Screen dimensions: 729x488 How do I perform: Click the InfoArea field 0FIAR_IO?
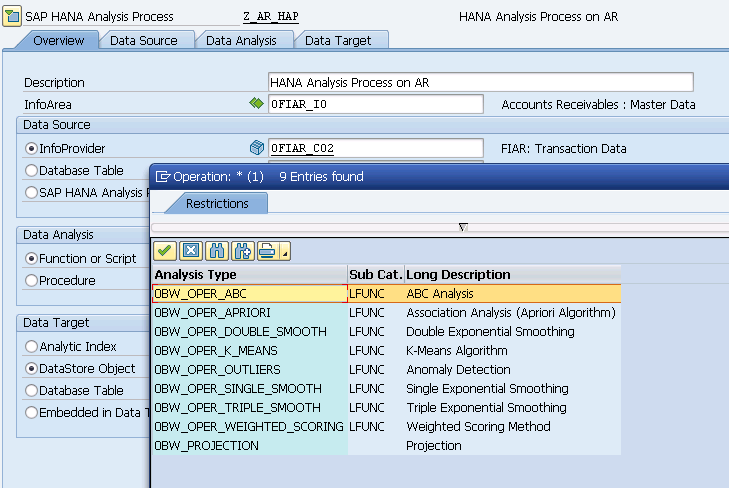(376, 104)
